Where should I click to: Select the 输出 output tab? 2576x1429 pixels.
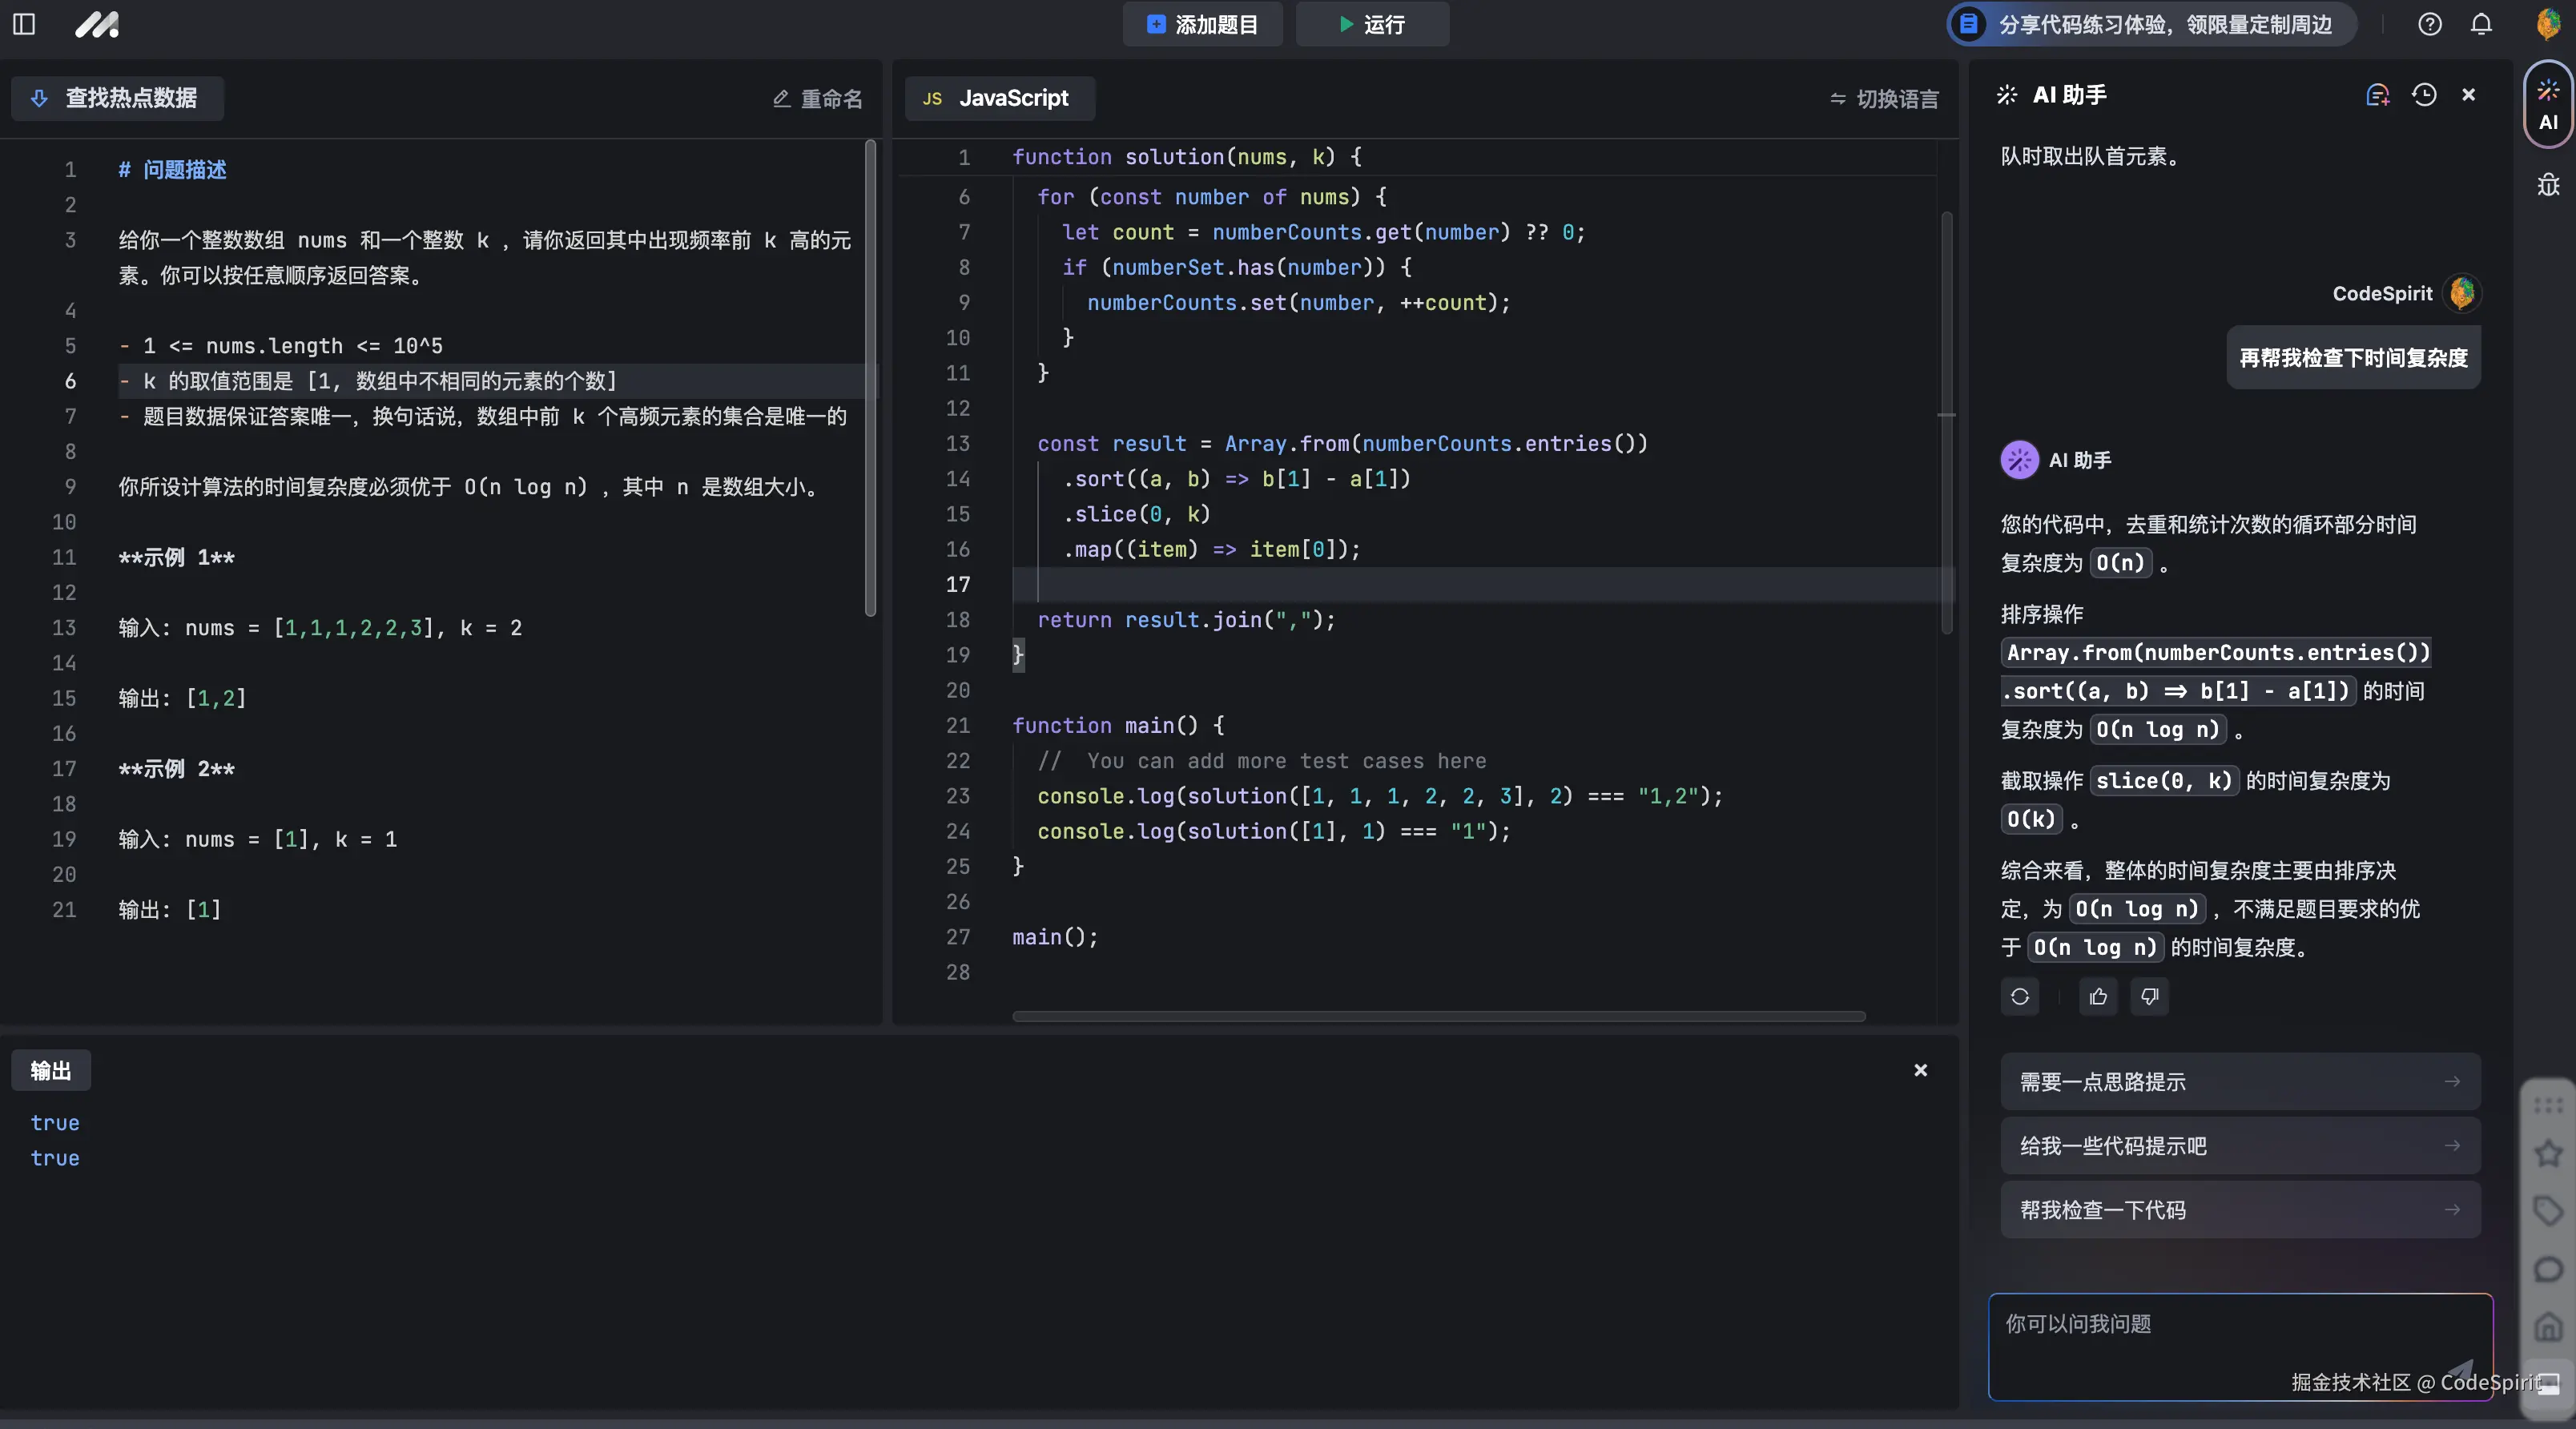click(x=52, y=1070)
